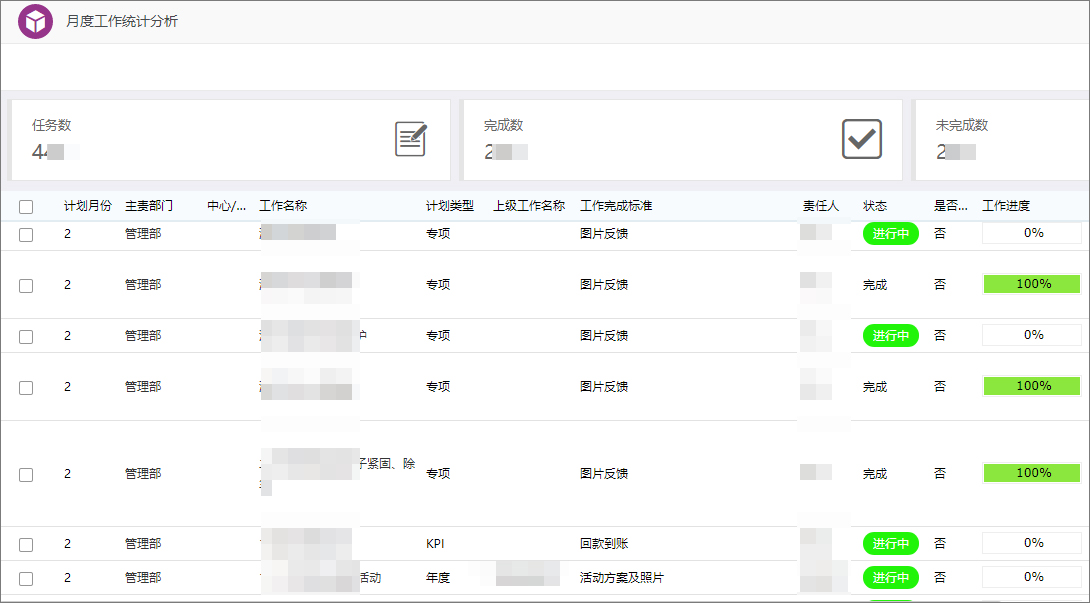Check the checkbox on the last 活动 row

point(25,577)
